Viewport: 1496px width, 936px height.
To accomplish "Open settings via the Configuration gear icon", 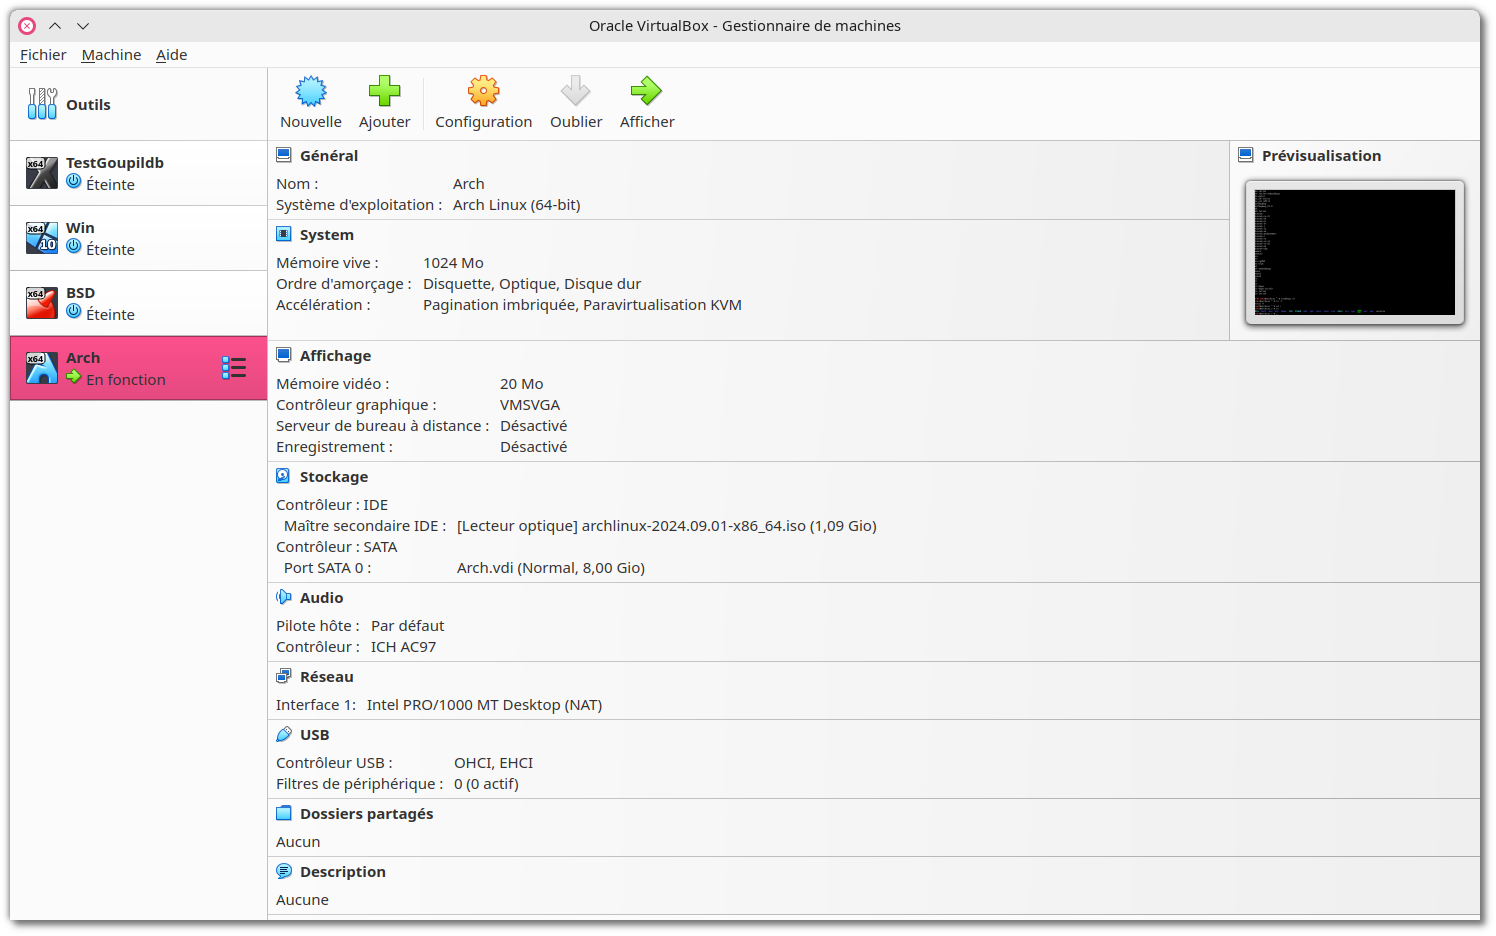I will [483, 90].
